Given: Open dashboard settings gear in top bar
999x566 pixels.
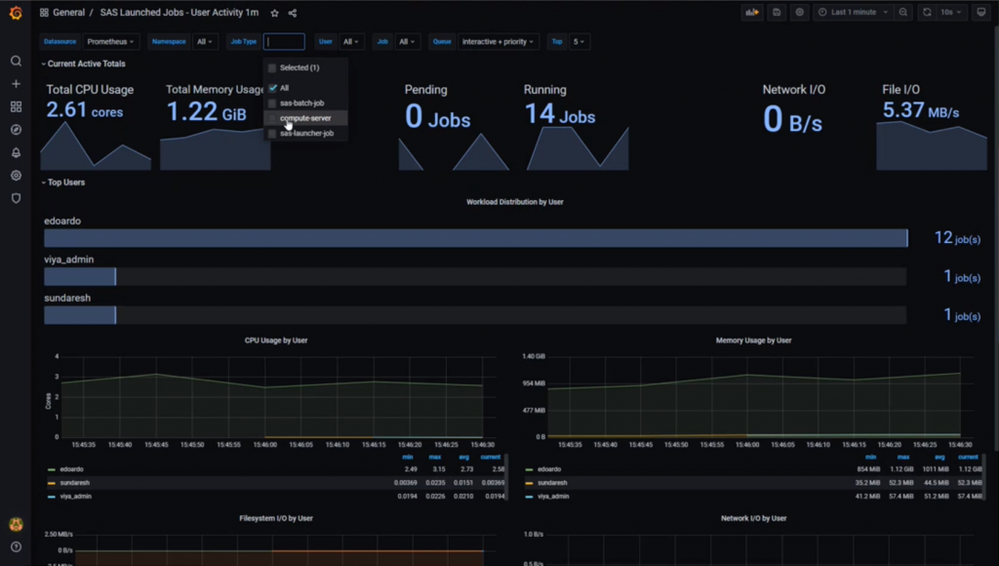Looking at the screenshot, I should coord(800,12).
